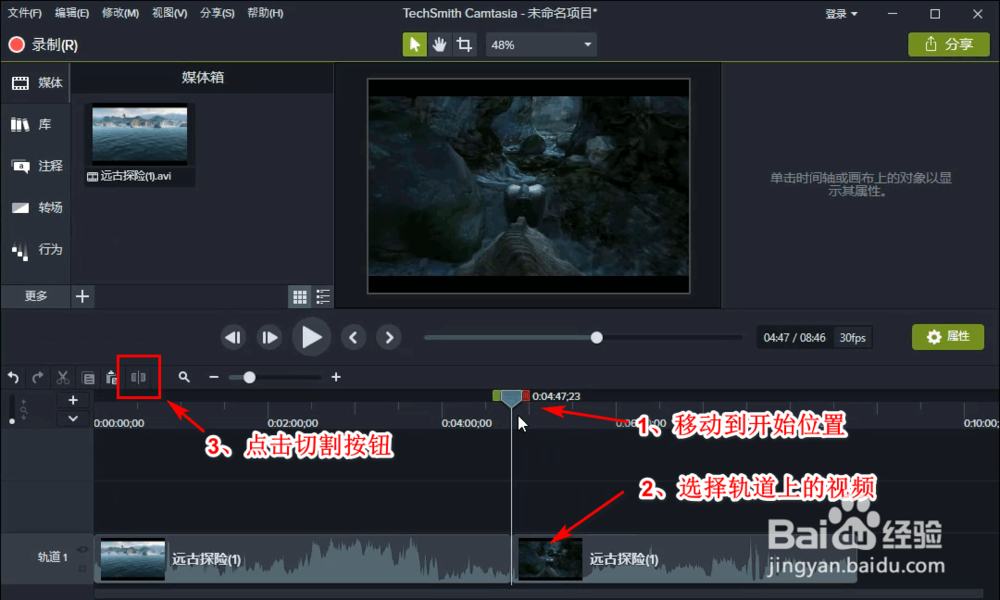Expand the track options chevron dropdown

73,419
